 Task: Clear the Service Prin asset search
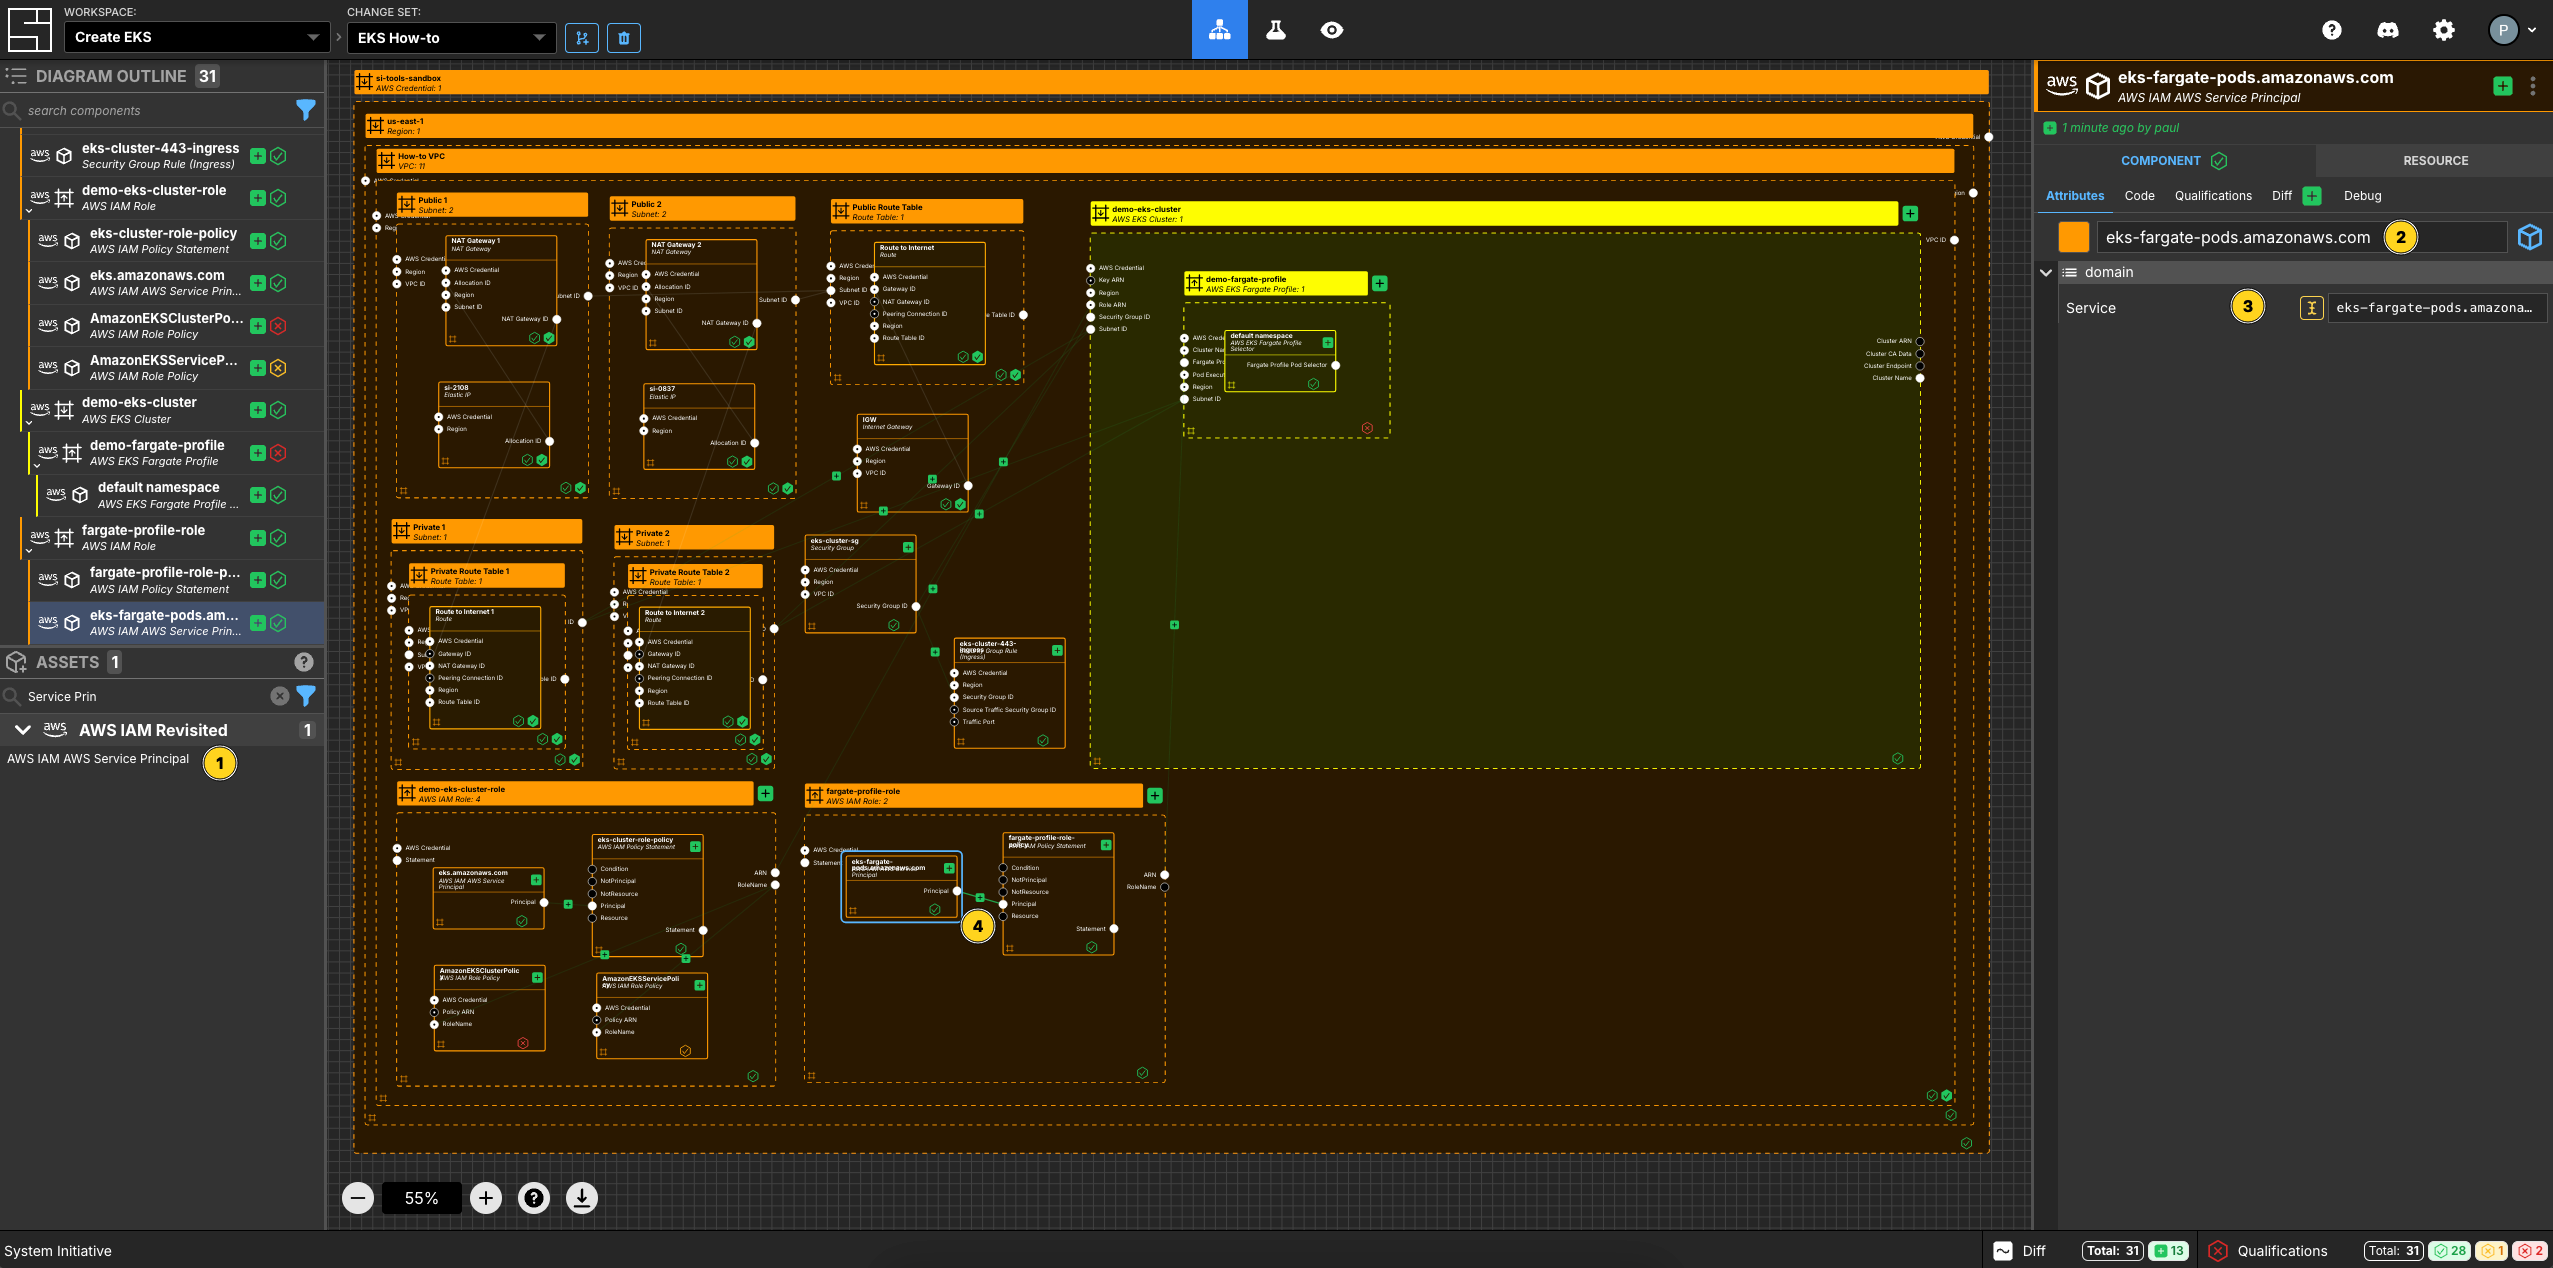pos(280,696)
